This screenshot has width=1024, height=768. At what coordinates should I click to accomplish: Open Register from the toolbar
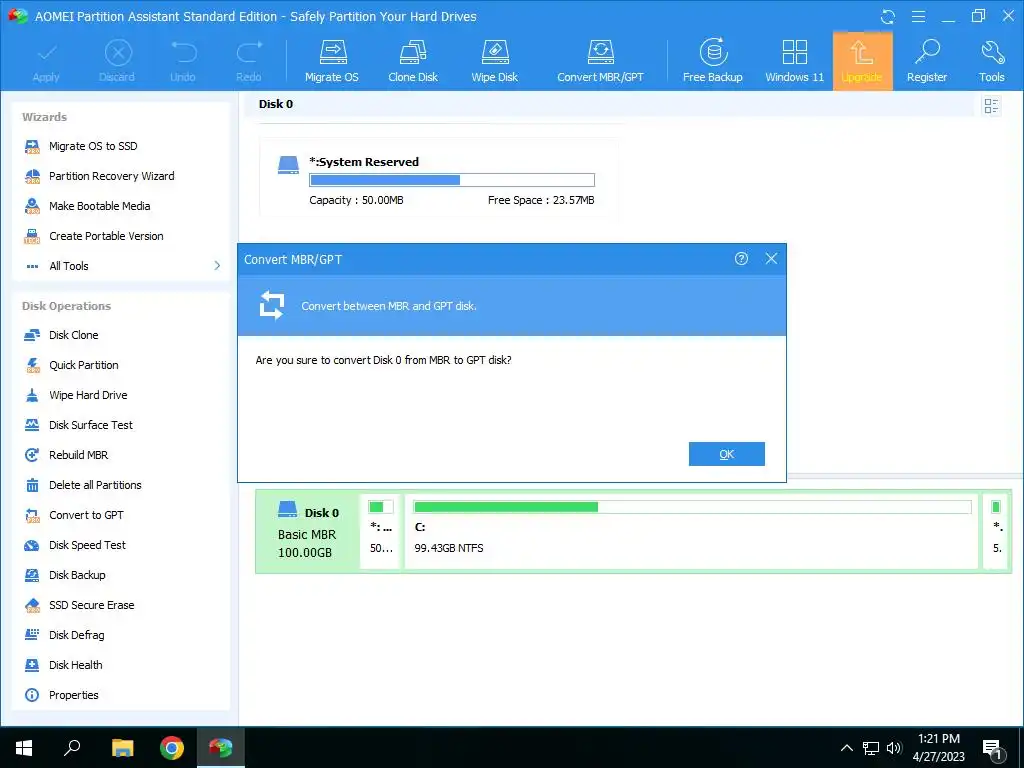(x=927, y=61)
